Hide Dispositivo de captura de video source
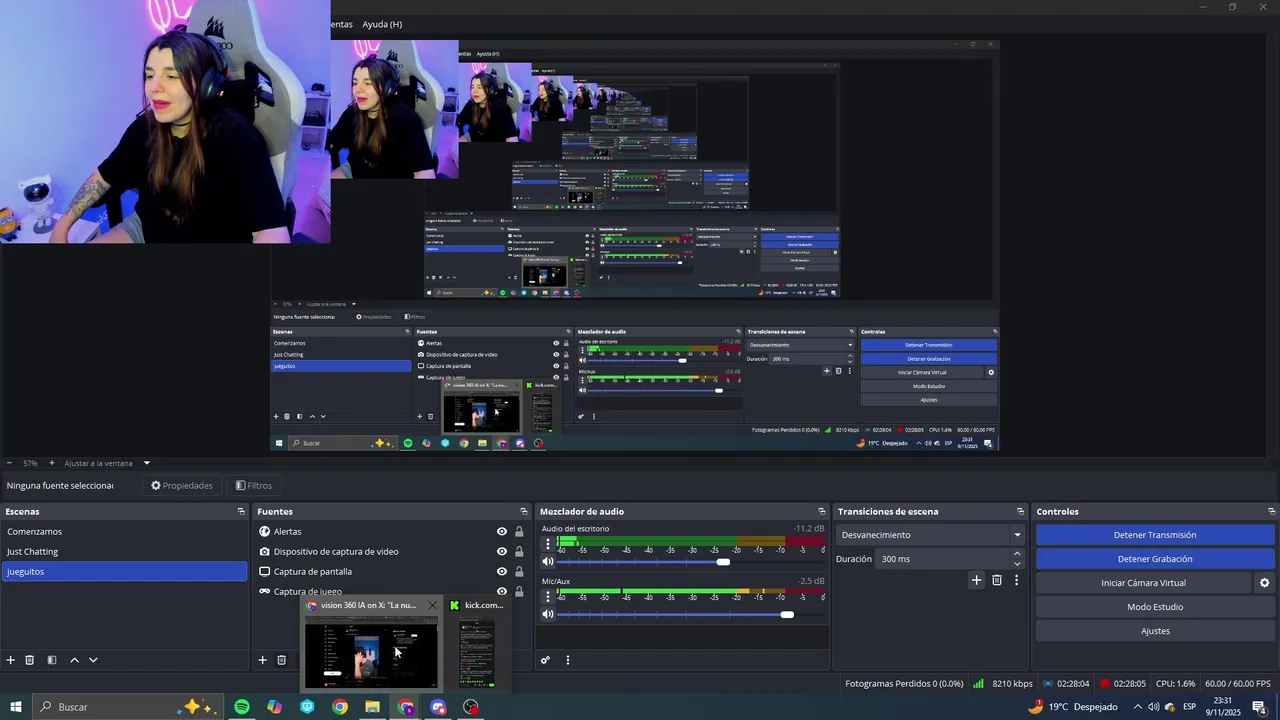Viewport: 1280px width, 720px height. [502, 552]
